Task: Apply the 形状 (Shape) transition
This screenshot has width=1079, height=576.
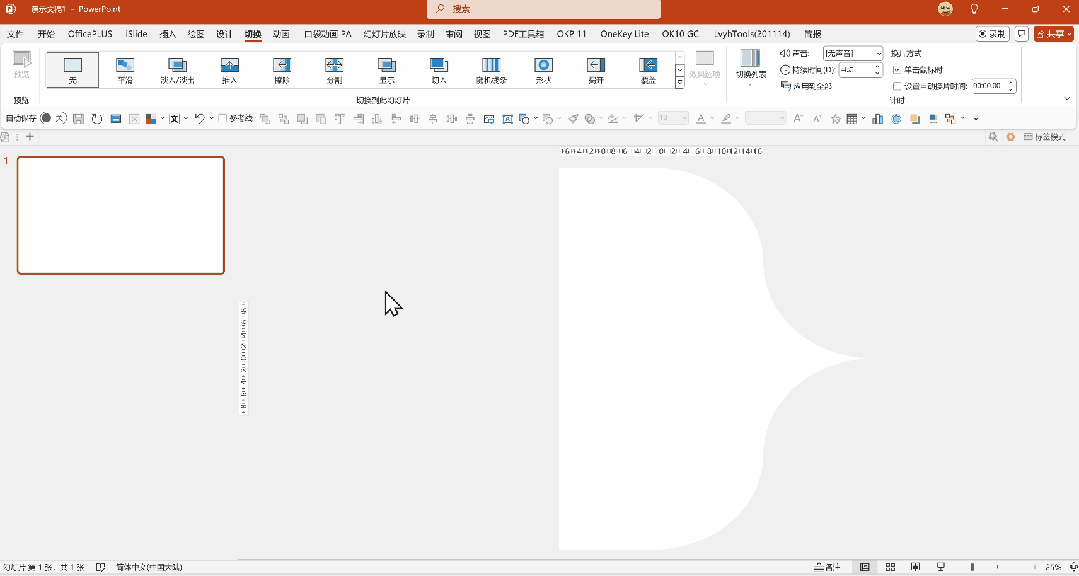Action: 544,70
